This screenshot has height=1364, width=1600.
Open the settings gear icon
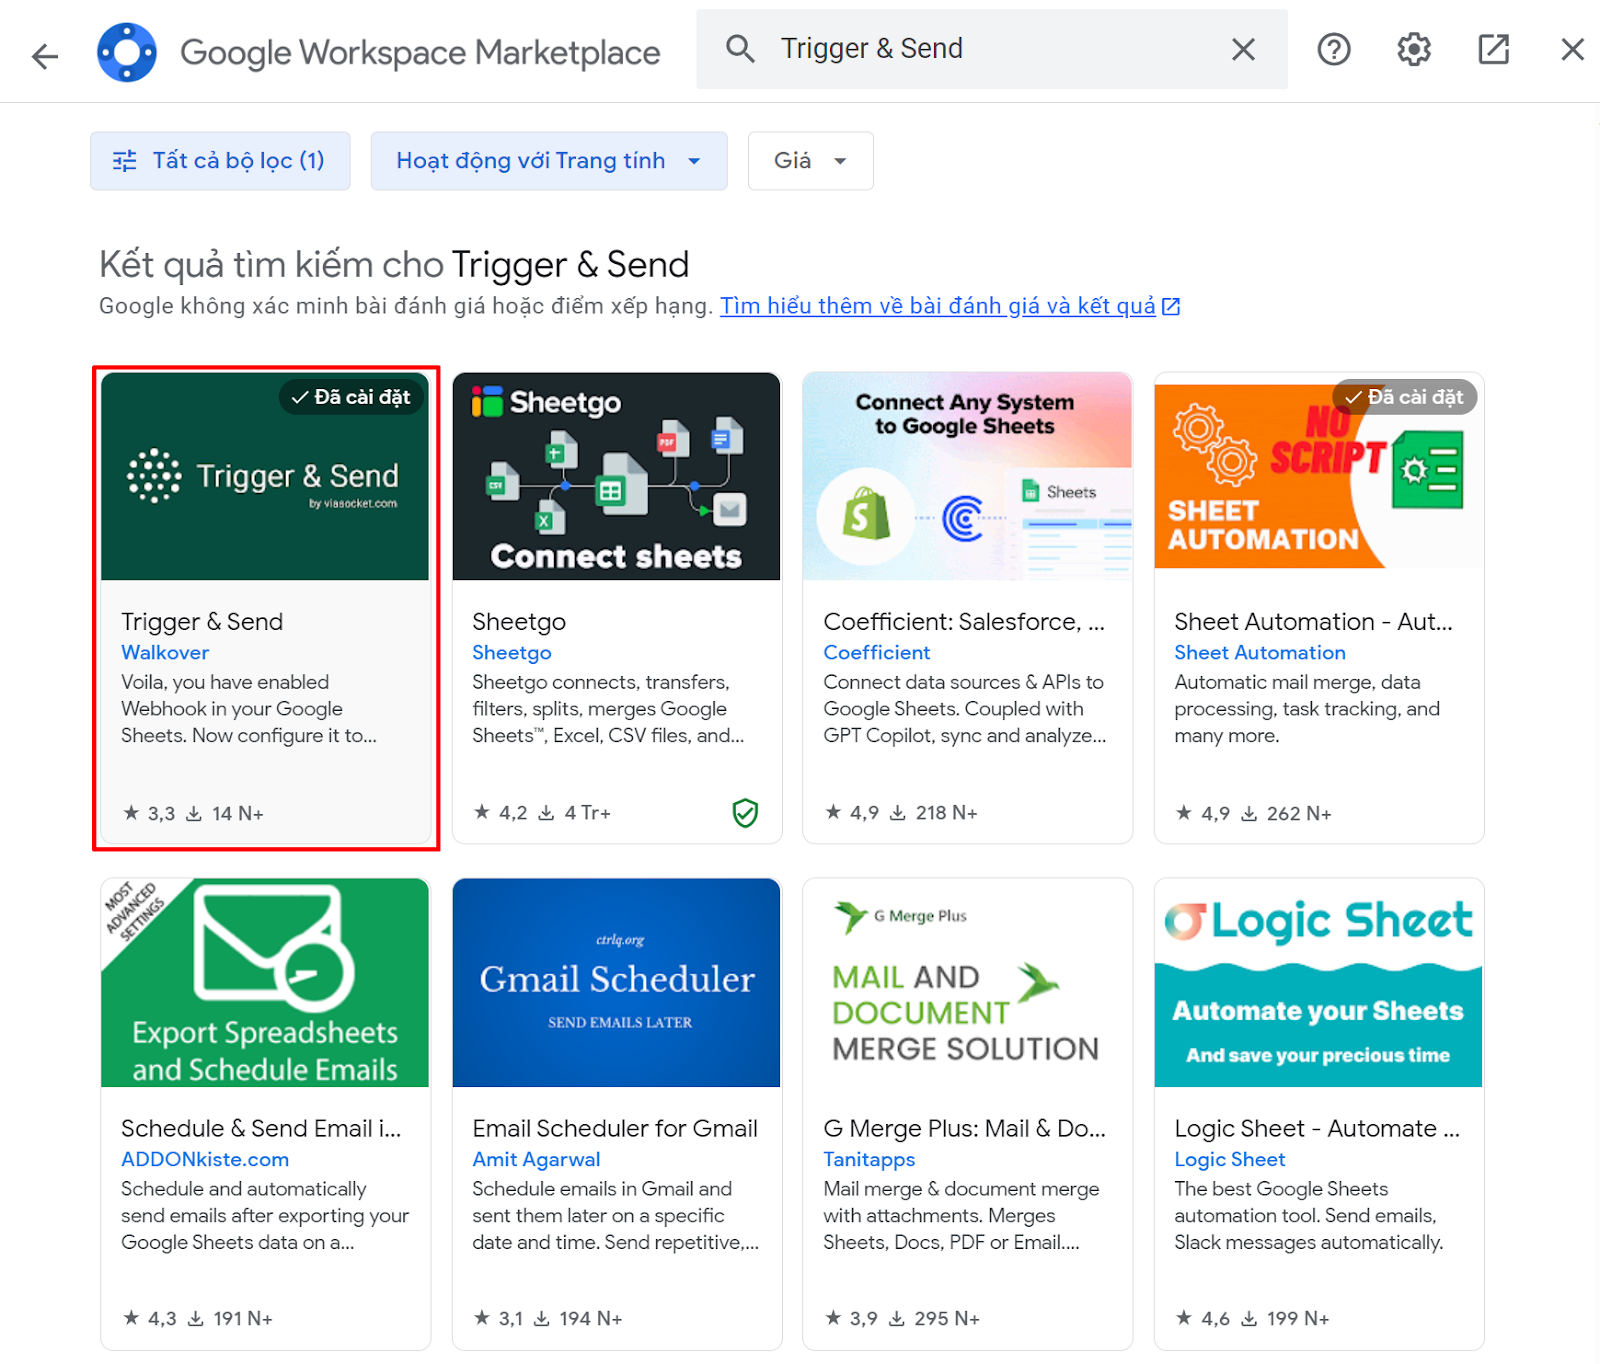[x=1414, y=49]
